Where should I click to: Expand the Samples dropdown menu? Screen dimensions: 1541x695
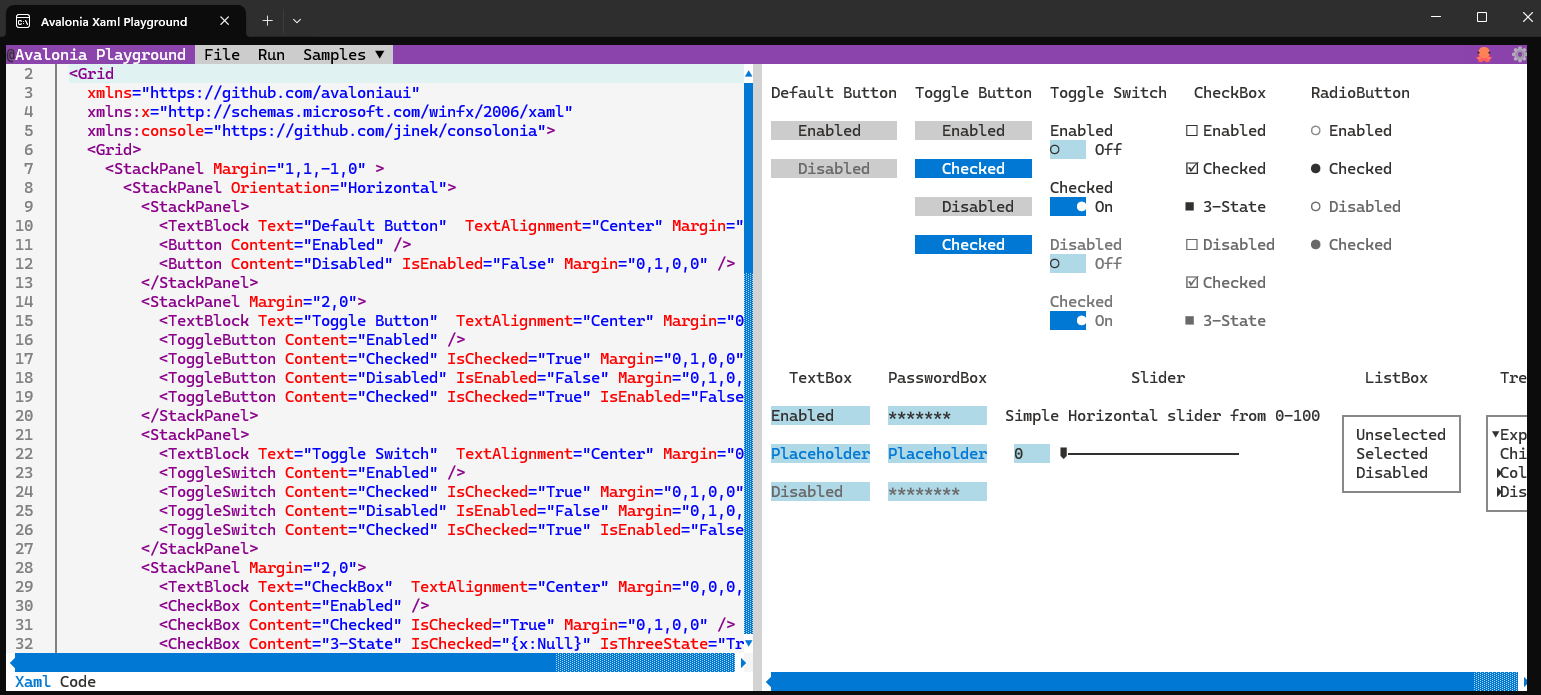344,55
